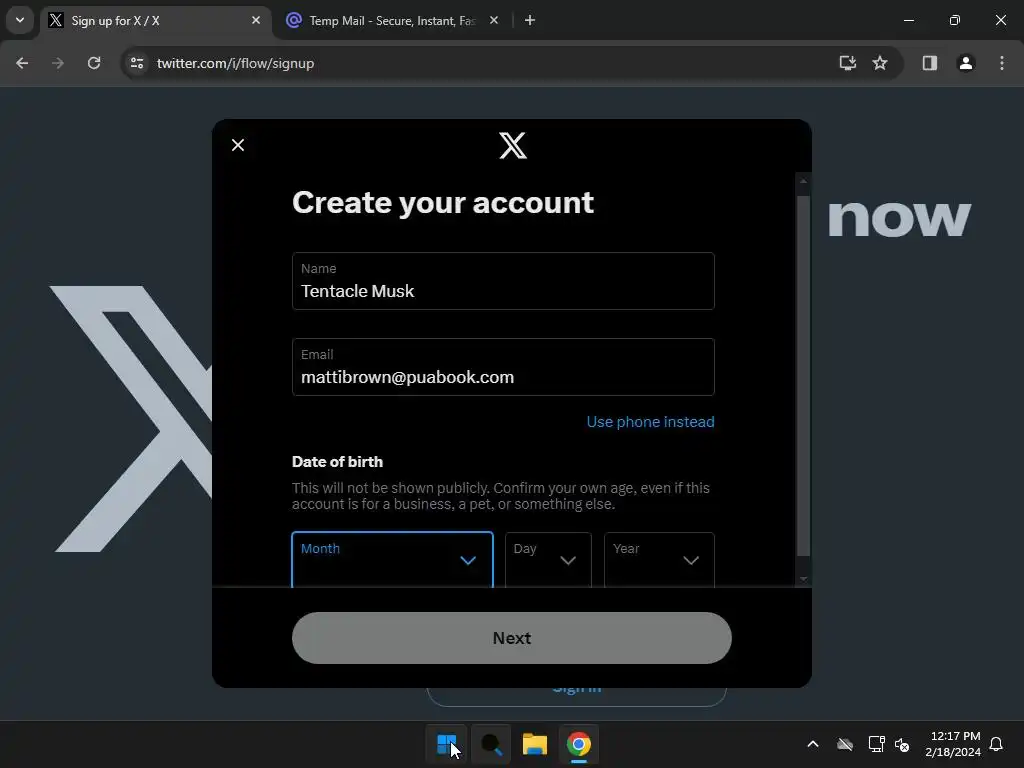This screenshot has height=768, width=1024.
Task: Click the scrollbar down arrow in dialog
Action: click(803, 579)
